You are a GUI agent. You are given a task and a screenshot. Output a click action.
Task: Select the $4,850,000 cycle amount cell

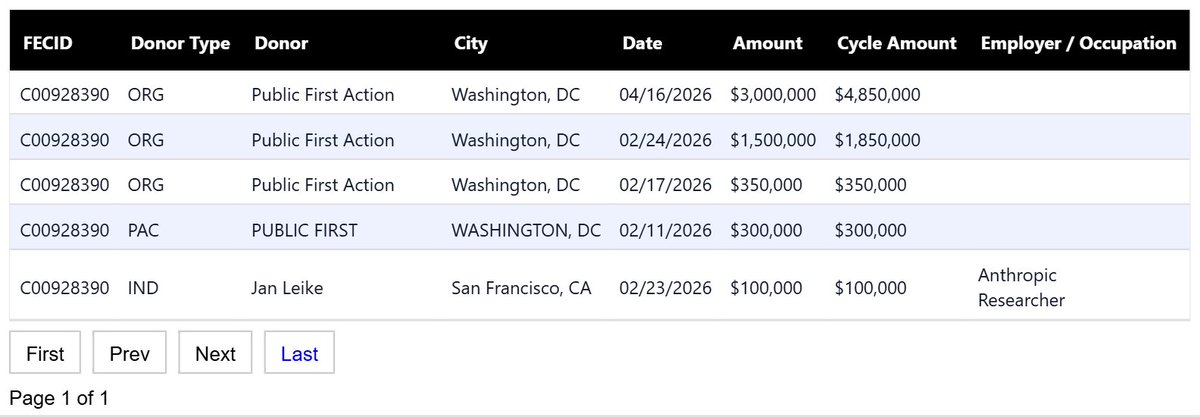(x=877, y=95)
